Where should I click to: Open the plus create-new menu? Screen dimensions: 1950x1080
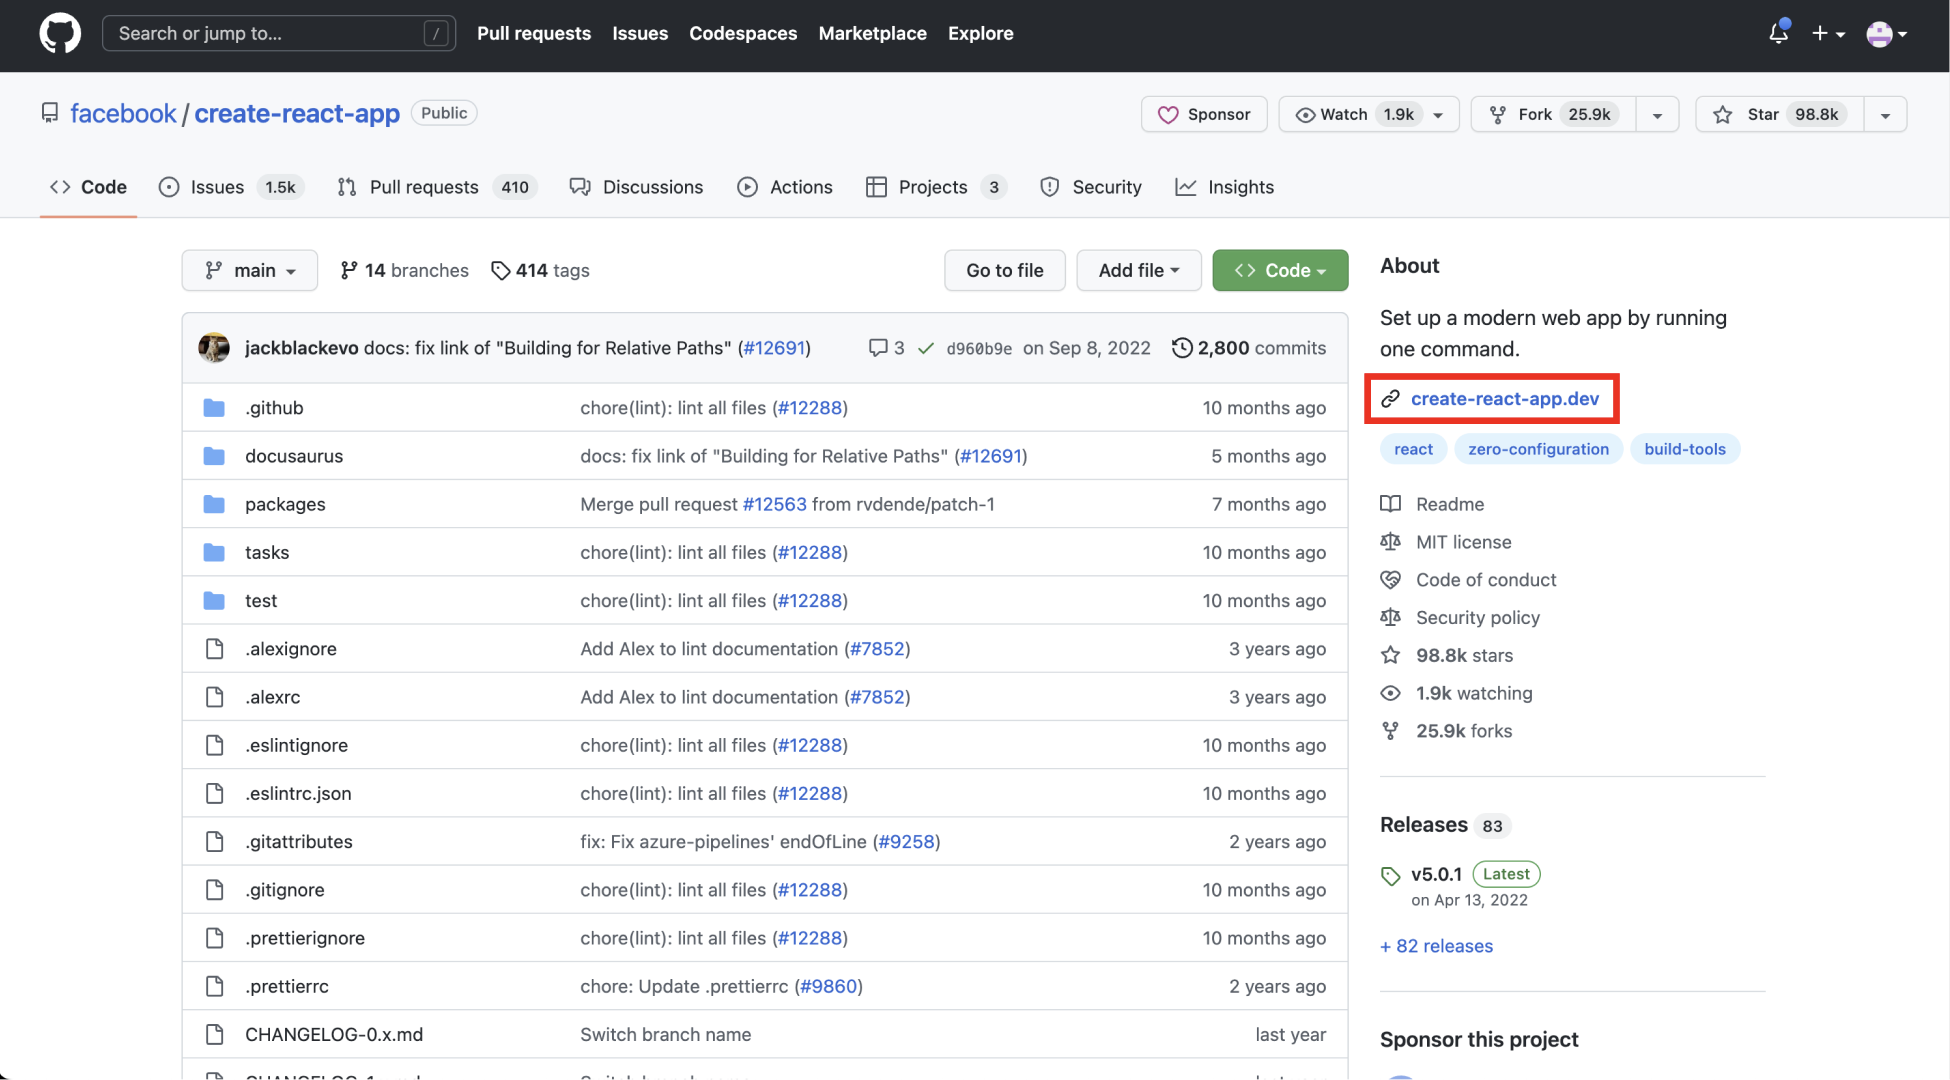point(1828,33)
